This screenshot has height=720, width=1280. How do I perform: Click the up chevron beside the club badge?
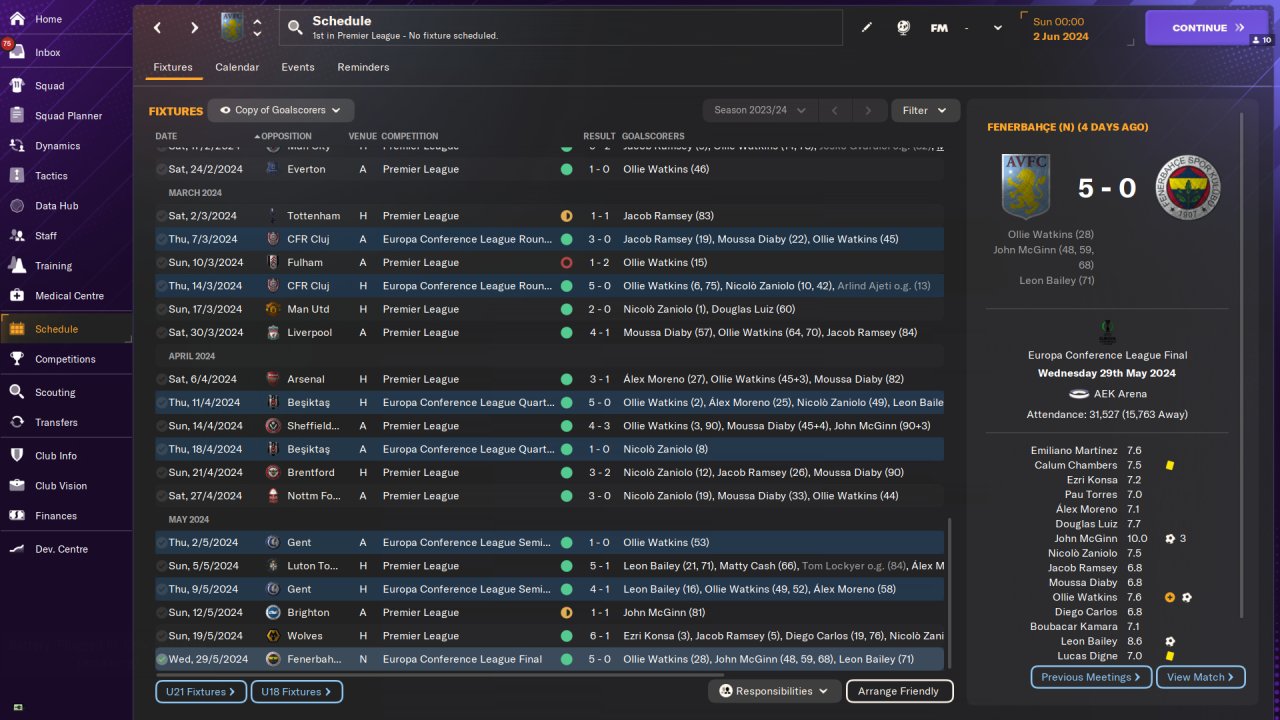[x=257, y=21]
